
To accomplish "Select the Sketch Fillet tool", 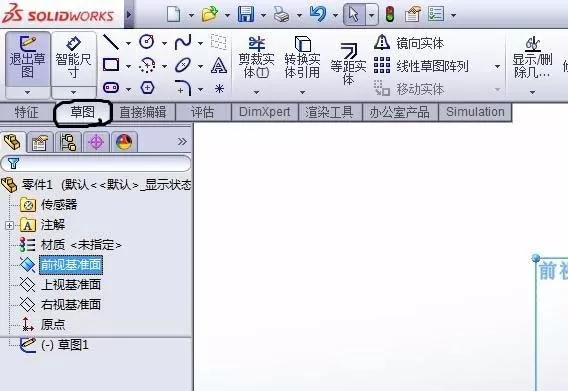I will pyautogui.click(x=183, y=88).
